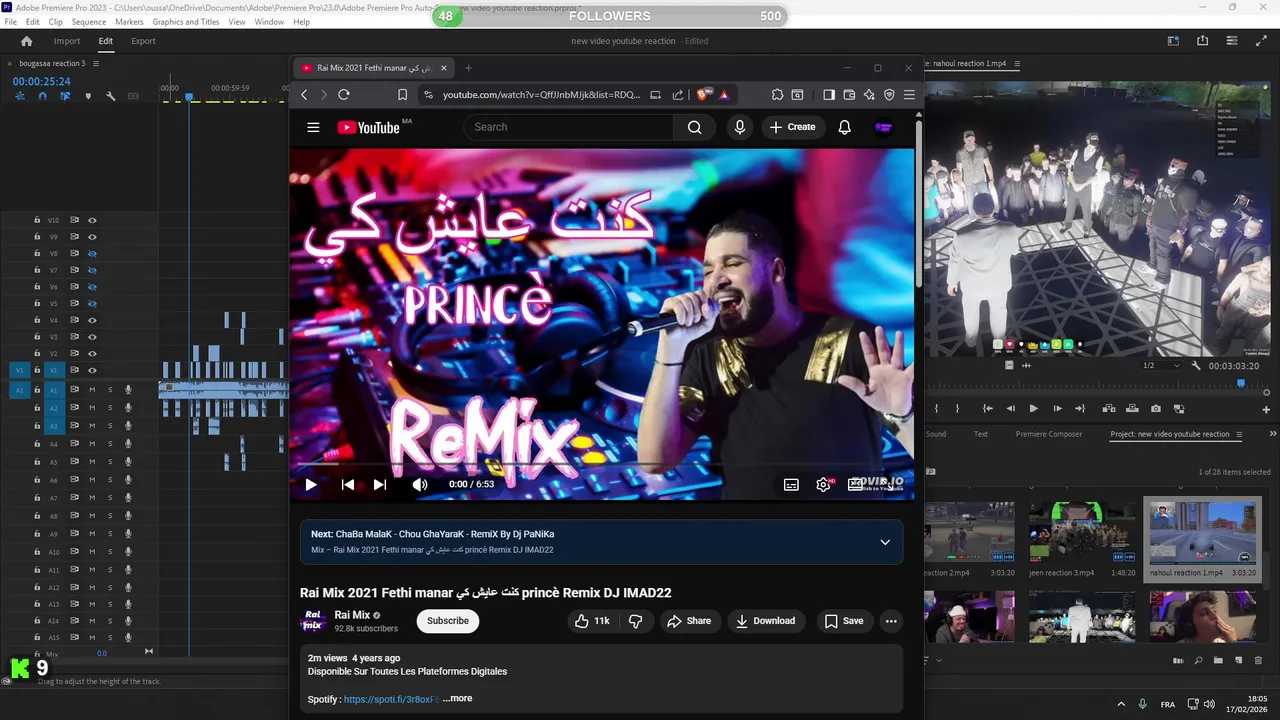Search with your voice on YouTube
Image resolution: width=1280 pixels, height=720 pixels.
click(x=740, y=127)
